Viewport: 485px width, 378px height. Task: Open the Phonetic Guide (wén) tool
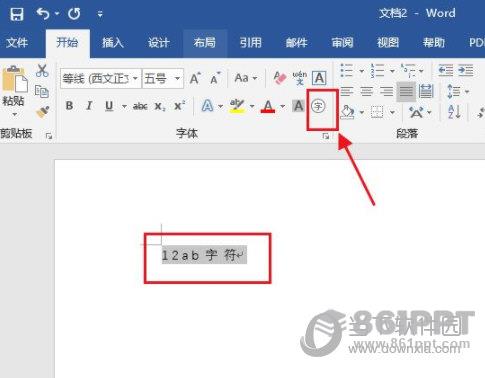click(299, 78)
